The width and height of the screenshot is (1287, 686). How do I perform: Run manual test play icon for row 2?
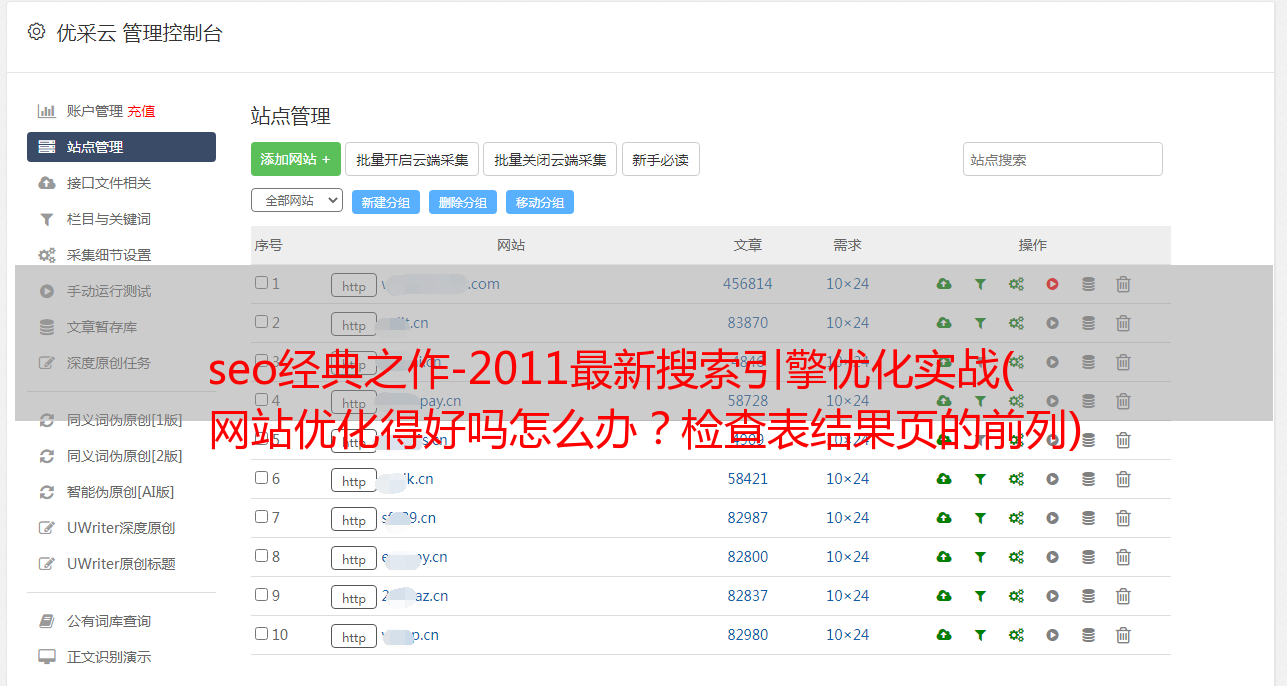click(x=1052, y=323)
